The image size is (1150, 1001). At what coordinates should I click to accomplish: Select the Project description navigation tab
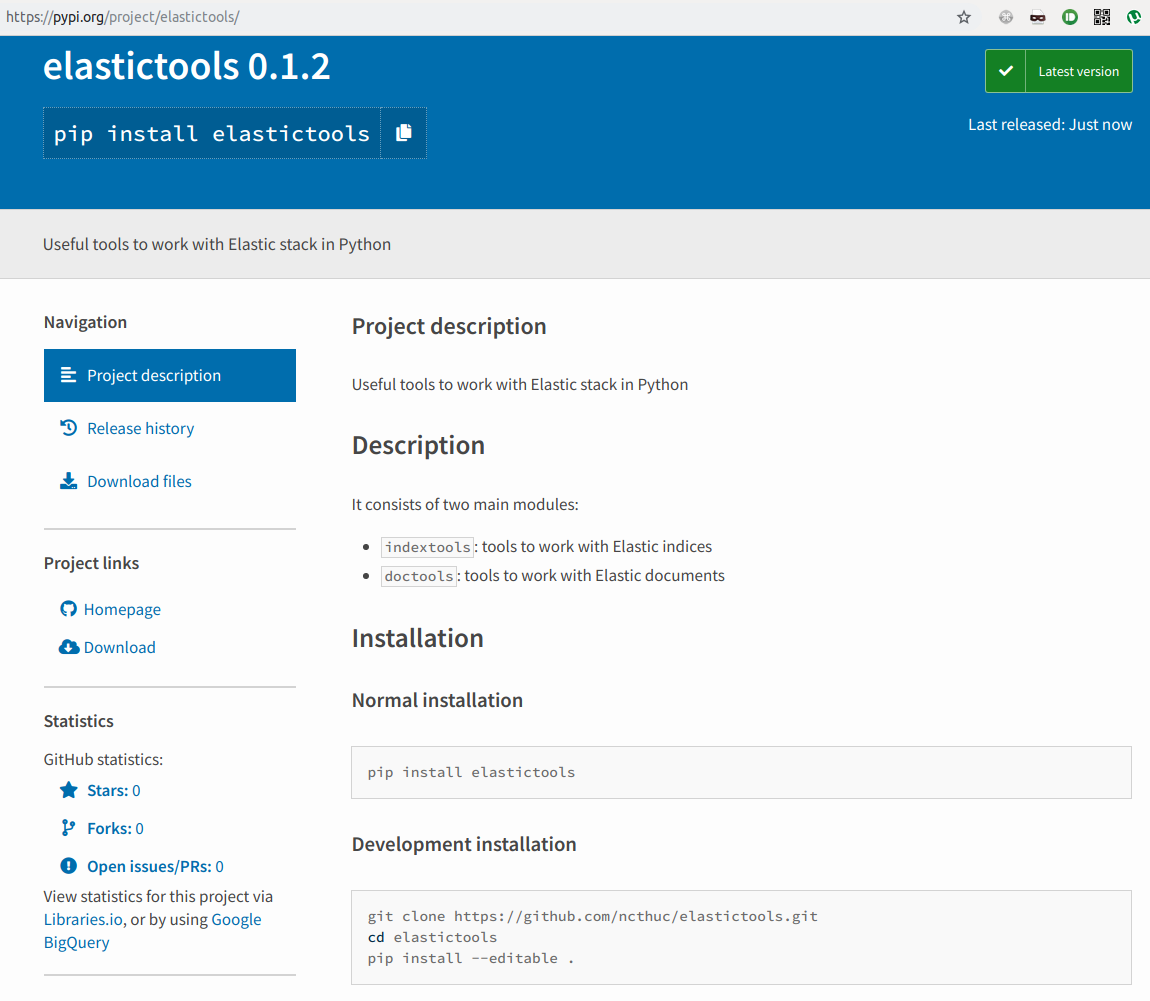[x=170, y=375]
